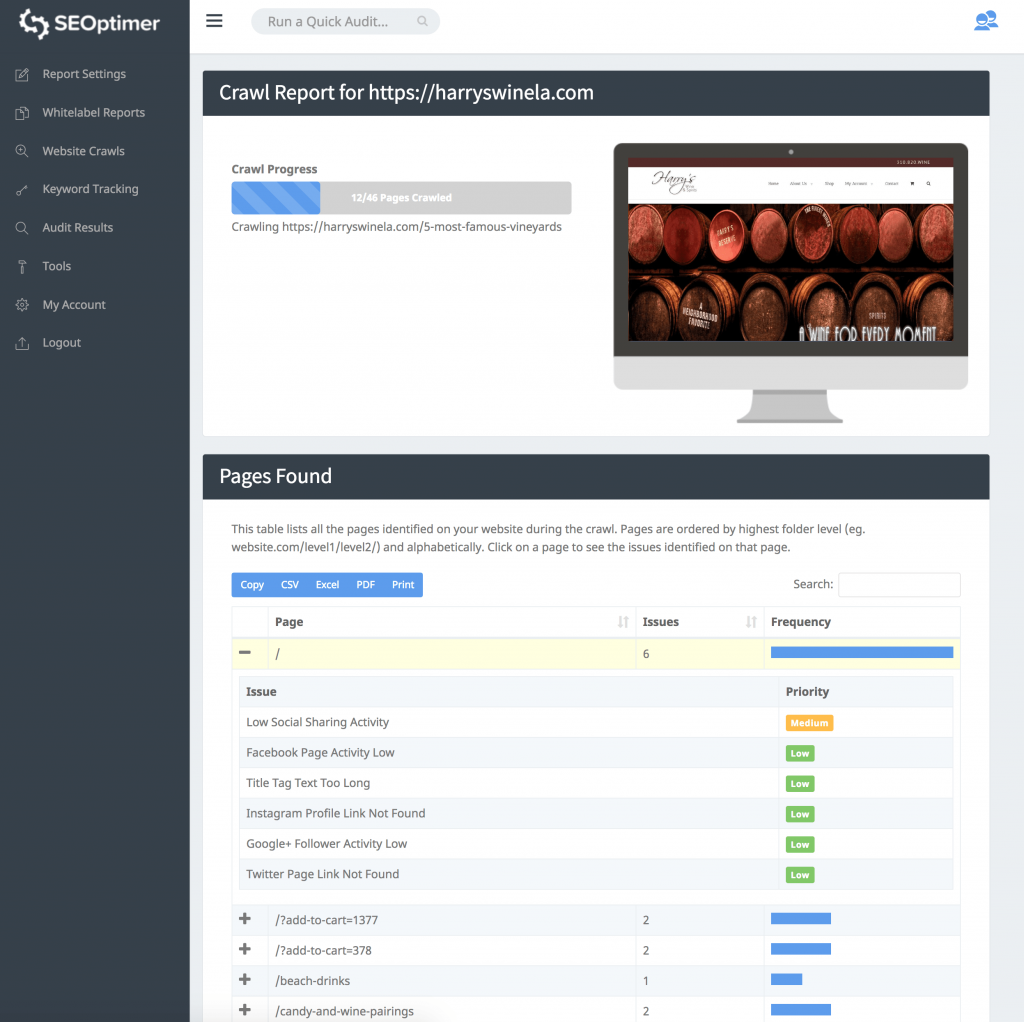Expand the /candy-and-wine-pairings row

click(x=245, y=1010)
